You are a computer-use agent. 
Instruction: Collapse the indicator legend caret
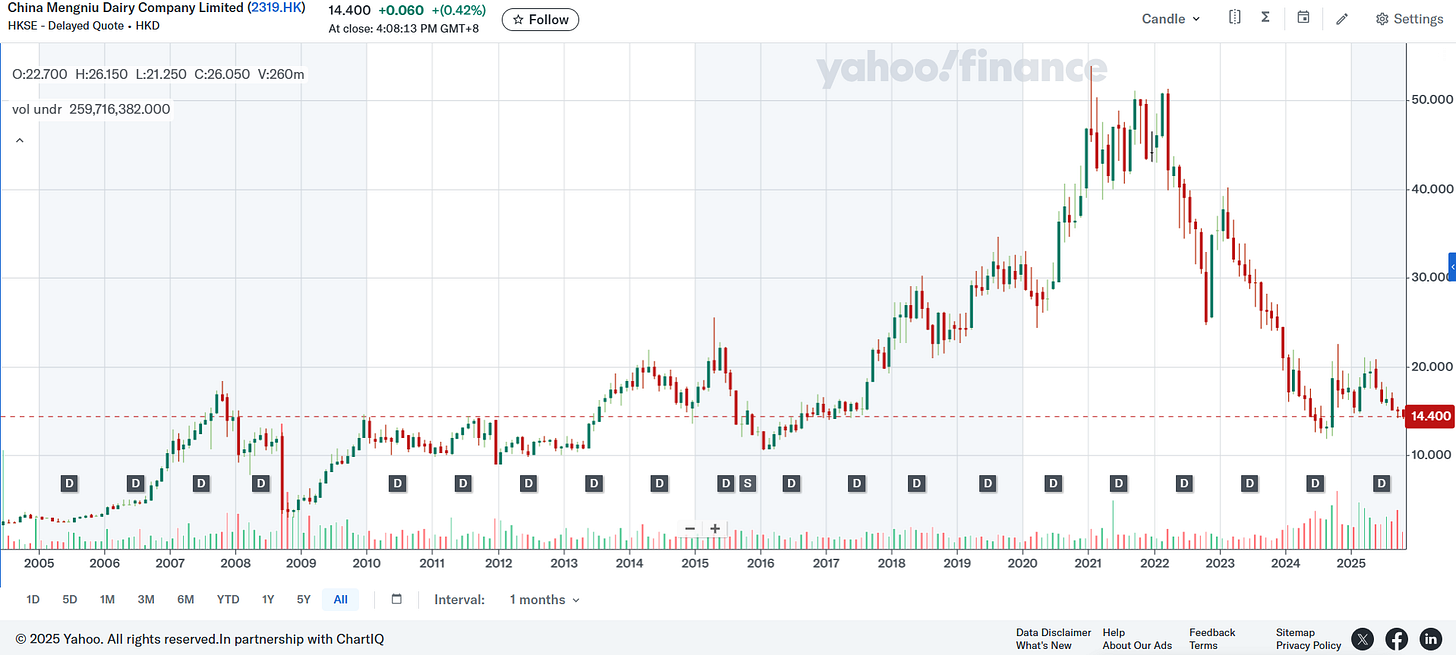[19, 141]
